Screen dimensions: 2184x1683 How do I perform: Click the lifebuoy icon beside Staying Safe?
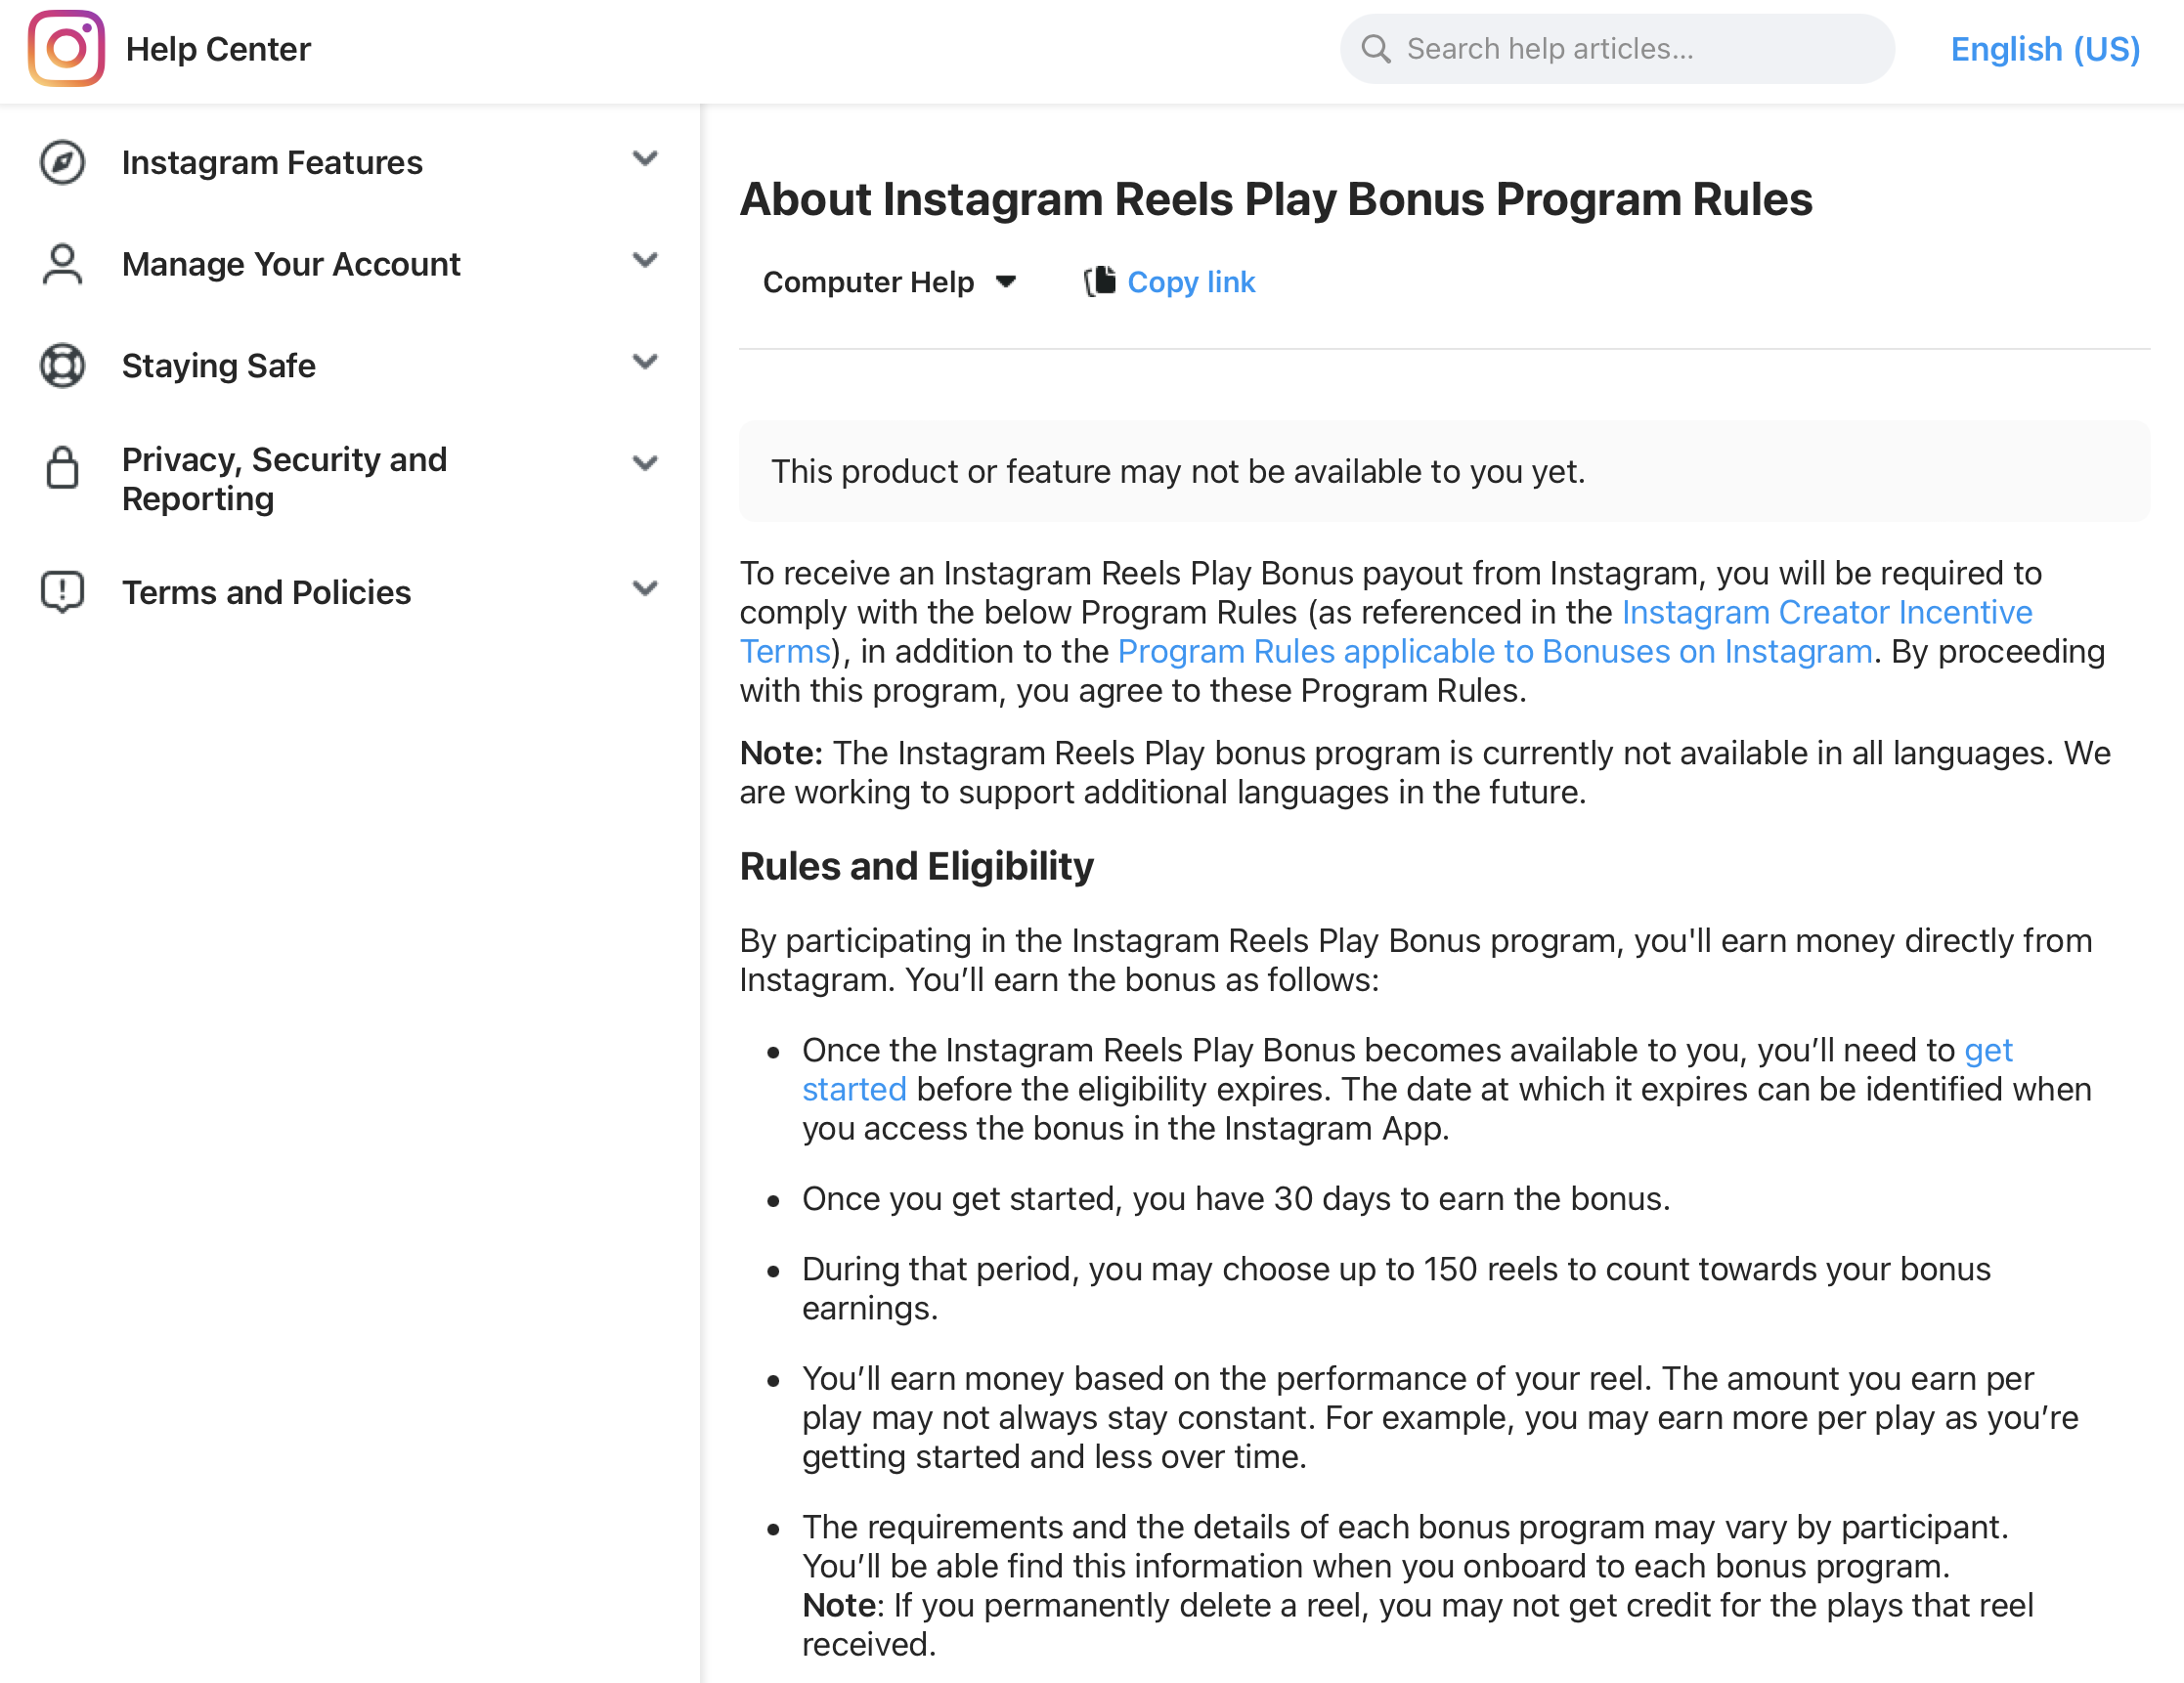point(62,365)
